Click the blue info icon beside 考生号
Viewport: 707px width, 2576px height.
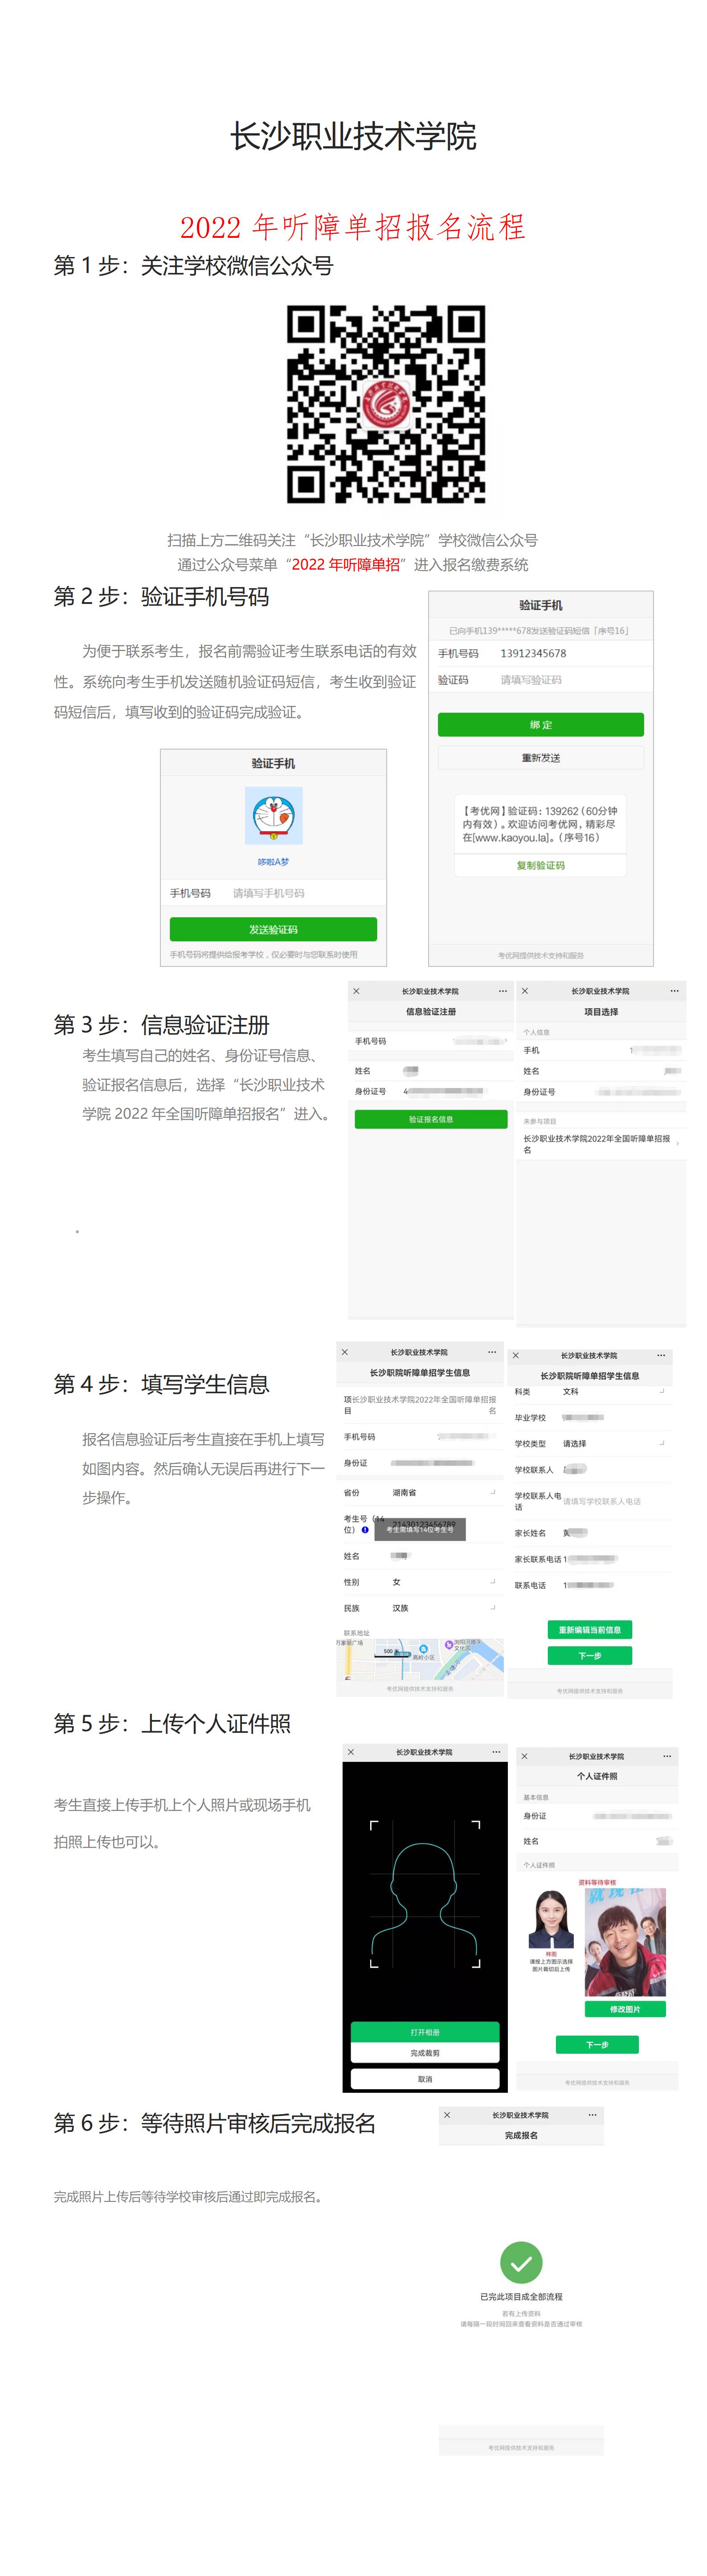pos(365,1530)
